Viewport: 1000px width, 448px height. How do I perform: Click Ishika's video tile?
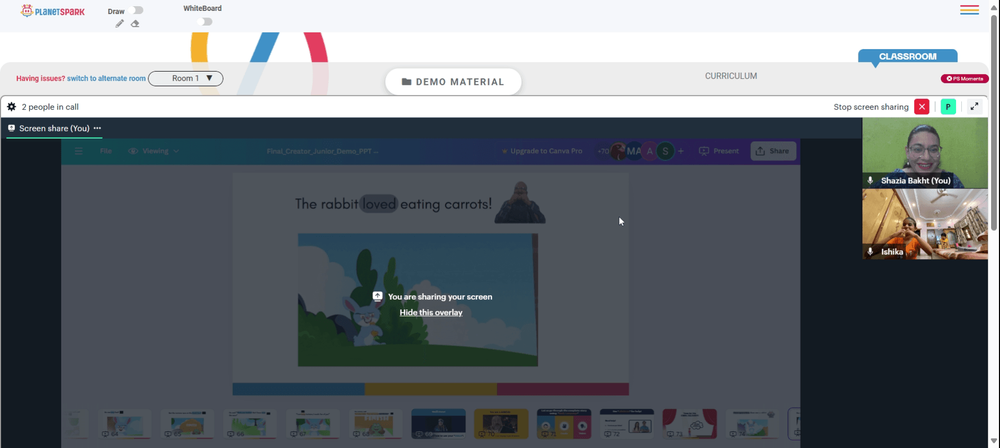click(925, 224)
